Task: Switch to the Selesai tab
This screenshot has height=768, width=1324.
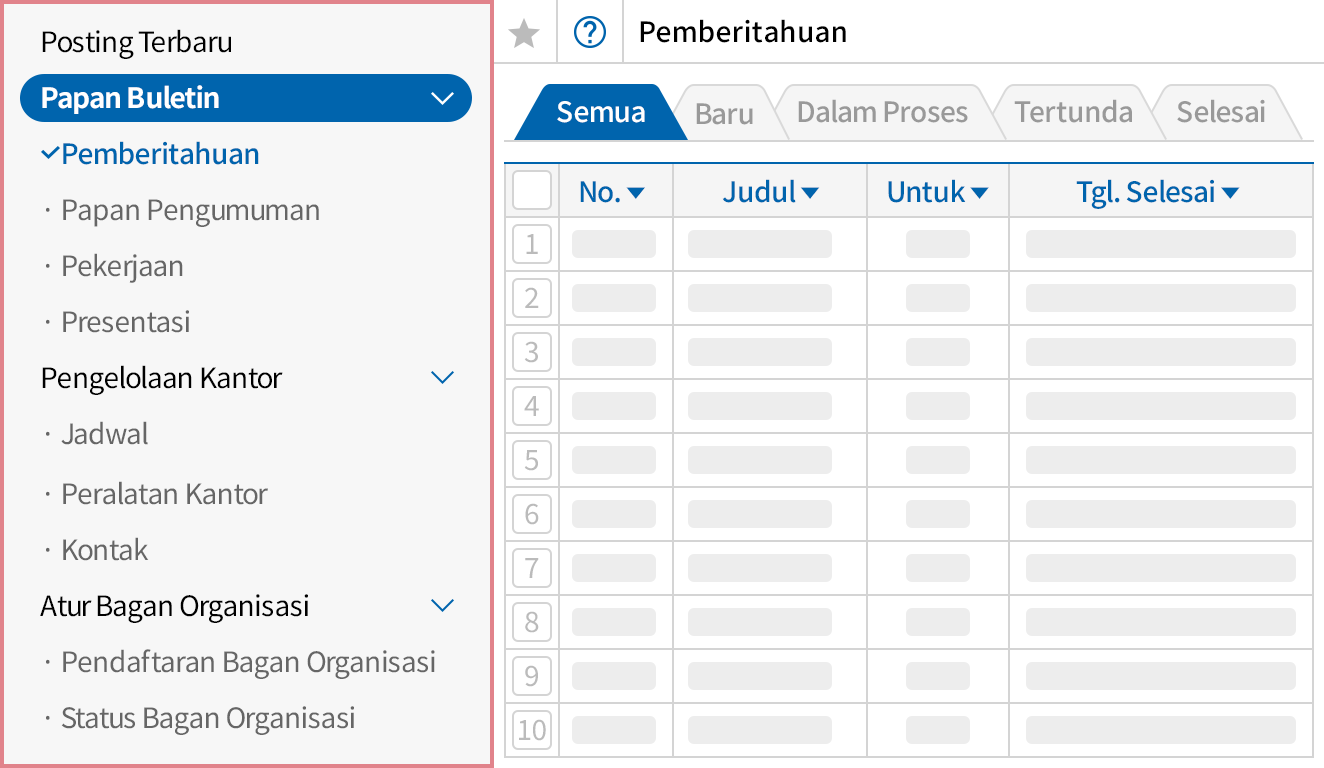Action: 1221,112
